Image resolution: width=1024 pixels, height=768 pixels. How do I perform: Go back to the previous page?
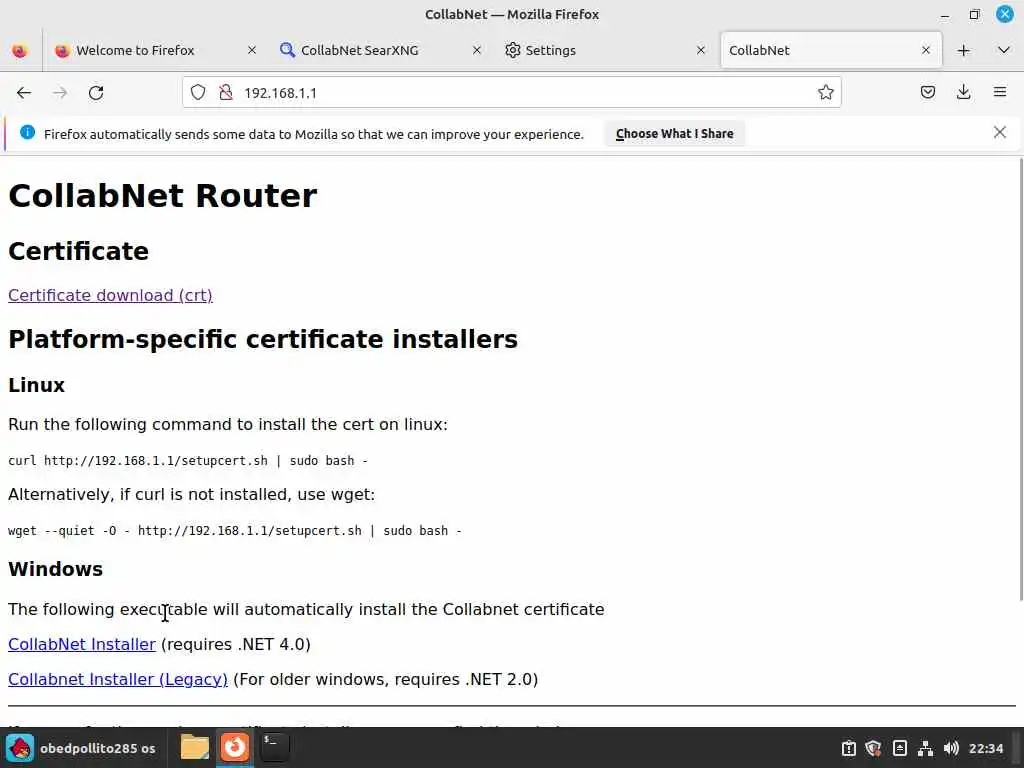coord(24,93)
